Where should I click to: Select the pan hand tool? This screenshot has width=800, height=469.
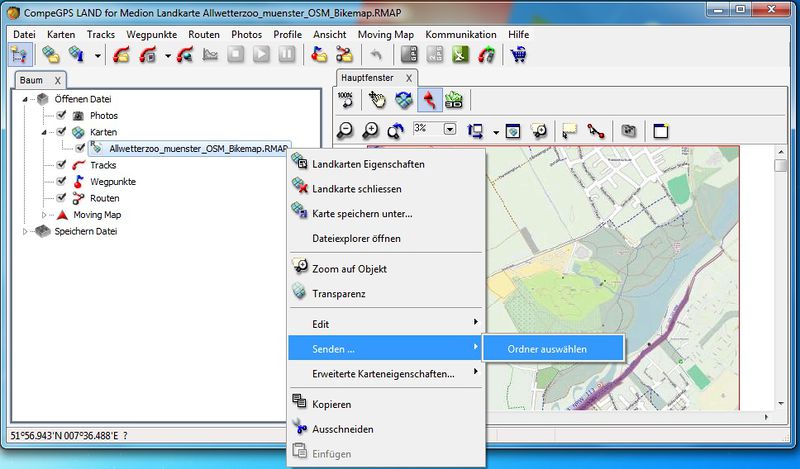377,100
